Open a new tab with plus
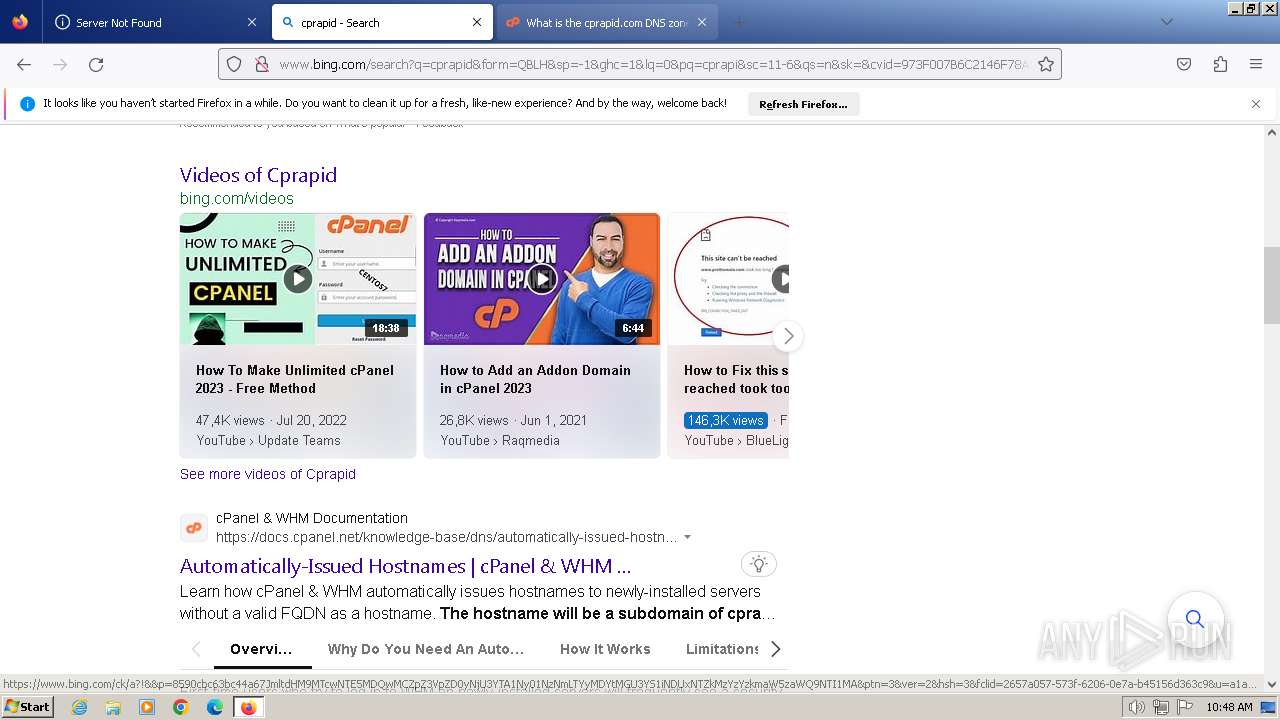This screenshot has width=1280, height=720. (x=740, y=22)
